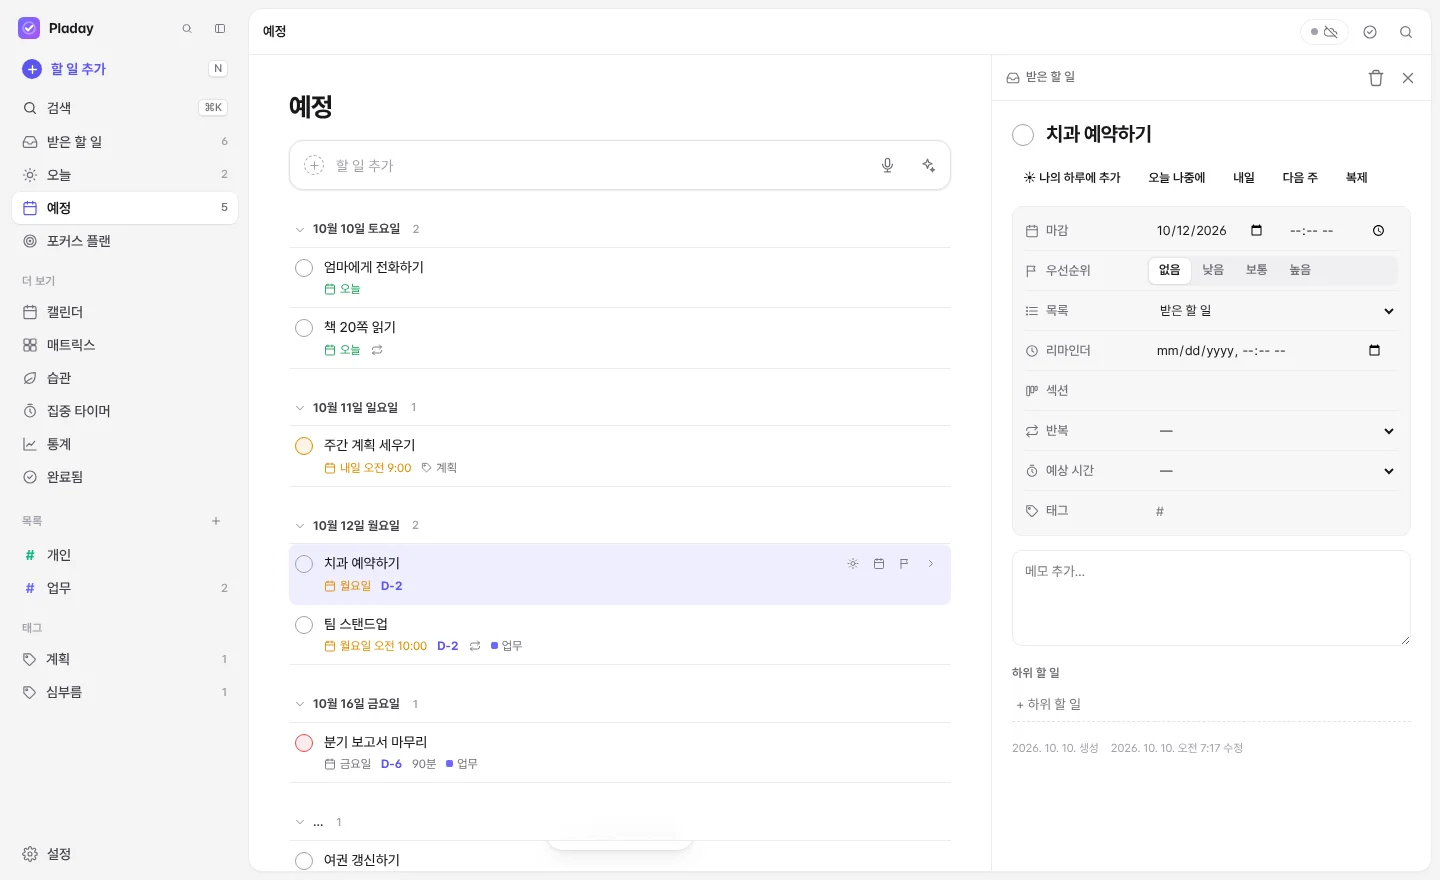Open the 반복 dropdown

tap(1275, 431)
